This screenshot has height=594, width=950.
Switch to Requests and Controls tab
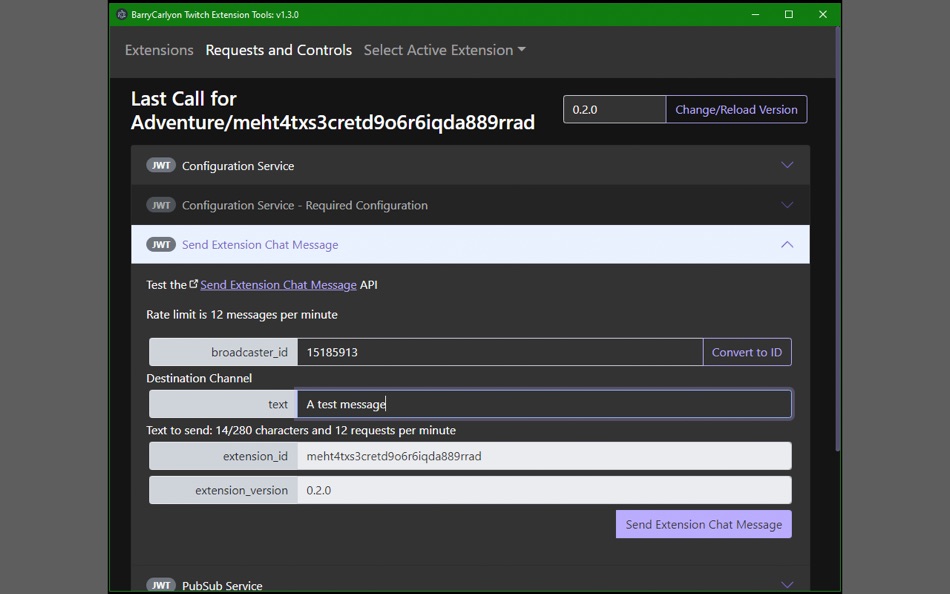tap(279, 50)
